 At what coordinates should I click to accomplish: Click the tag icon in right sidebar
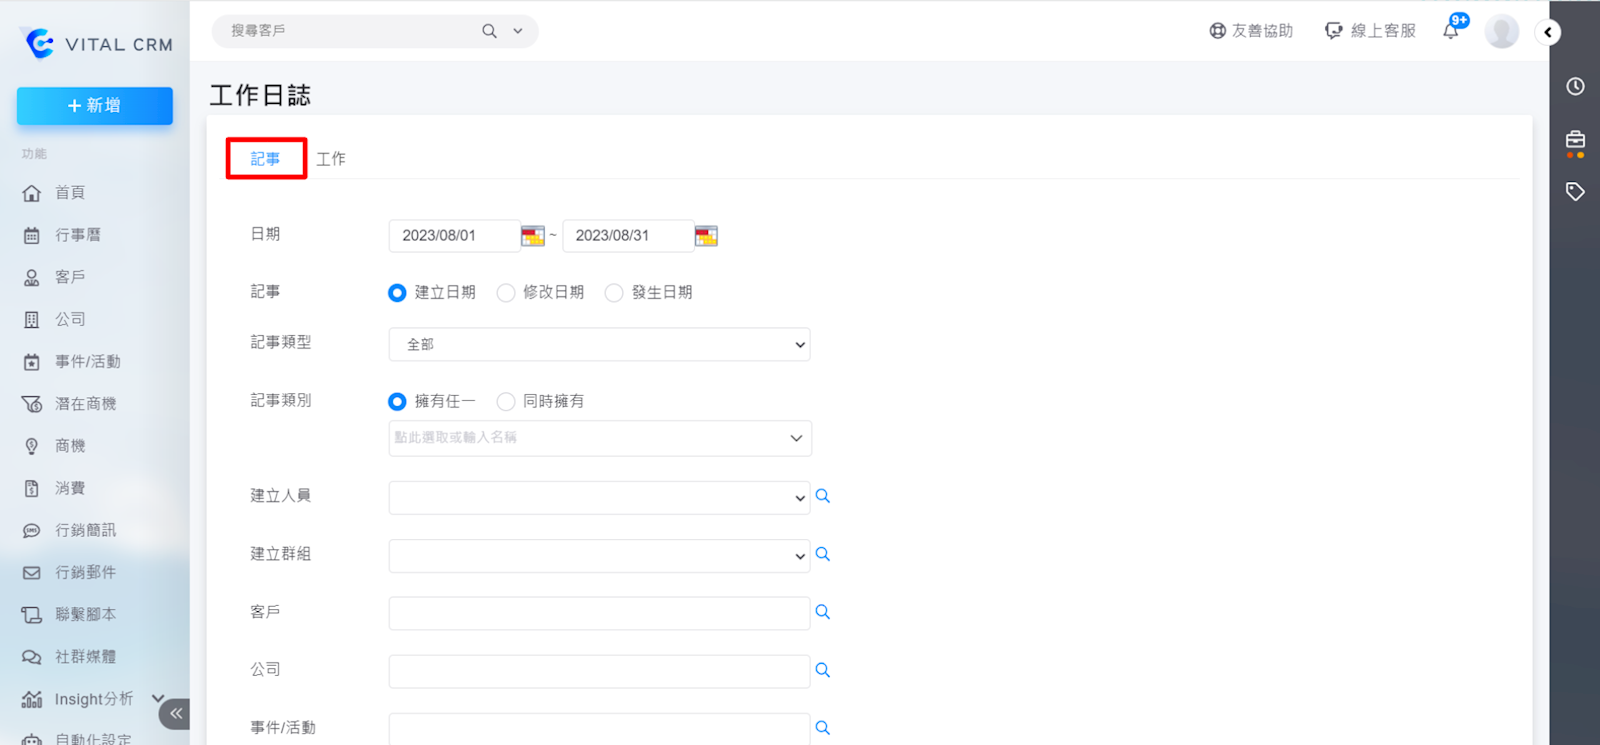pyautogui.click(x=1575, y=191)
